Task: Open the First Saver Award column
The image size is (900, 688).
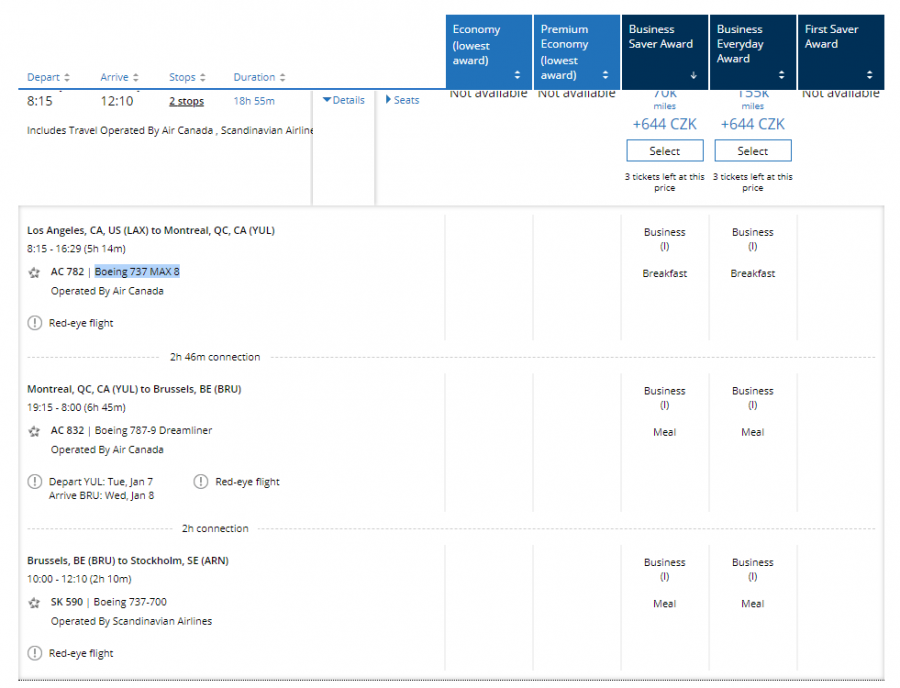Action: coord(840,52)
